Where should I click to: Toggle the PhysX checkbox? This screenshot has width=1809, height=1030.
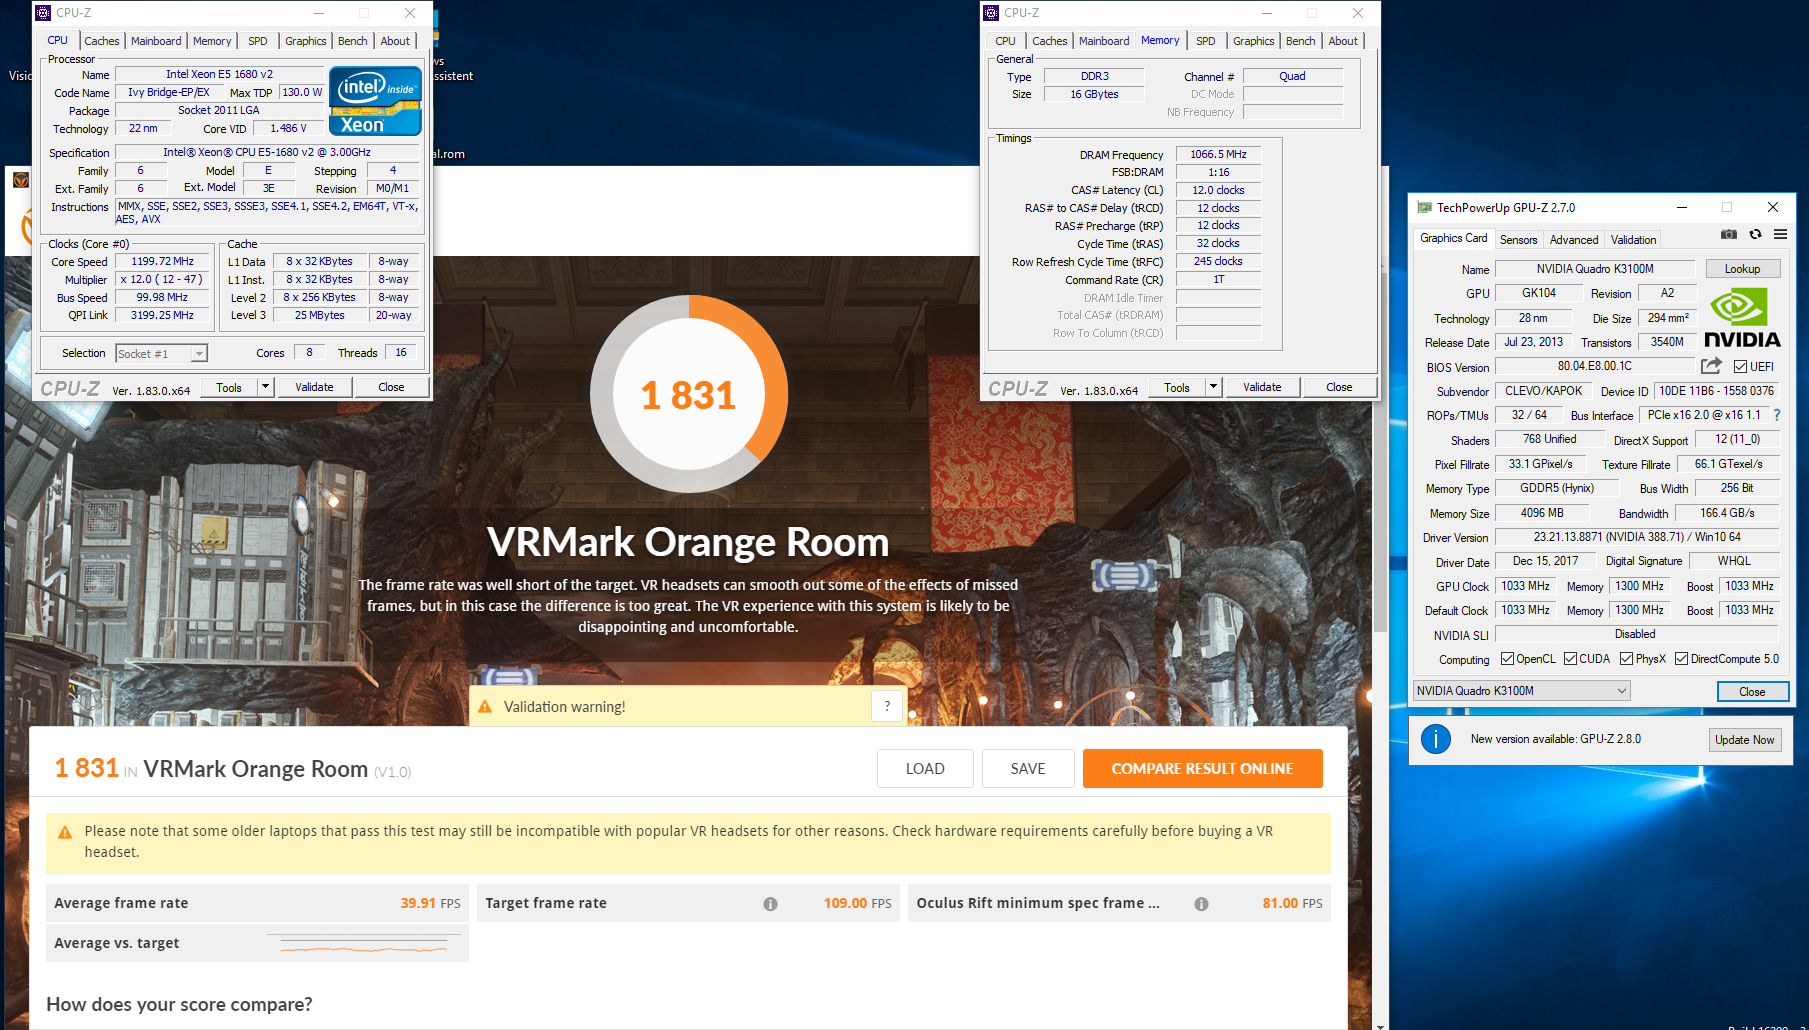1626,659
